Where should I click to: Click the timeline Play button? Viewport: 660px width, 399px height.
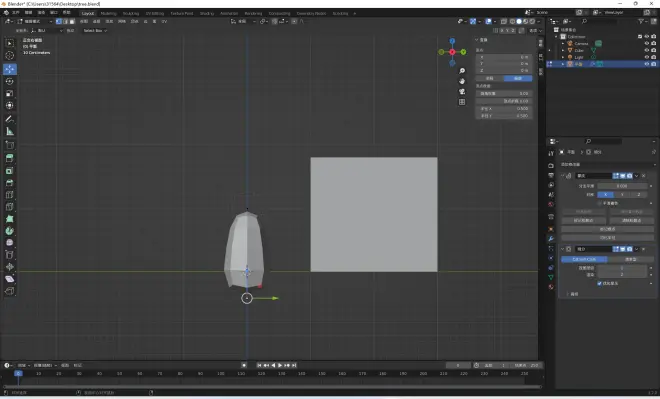(280, 365)
